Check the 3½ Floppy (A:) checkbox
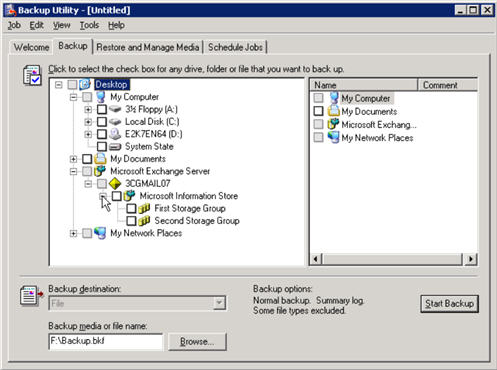The height and width of the screenshot is (370, 497). coord(102,109)
